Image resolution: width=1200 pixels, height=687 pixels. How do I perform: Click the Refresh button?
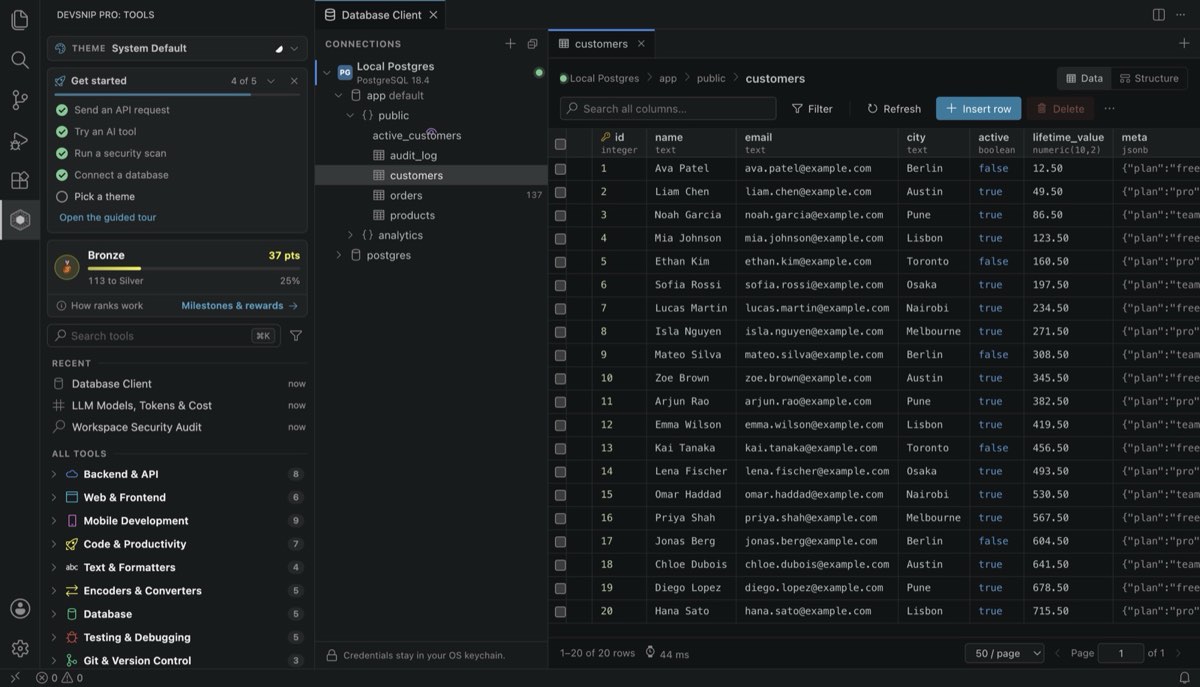894,109
